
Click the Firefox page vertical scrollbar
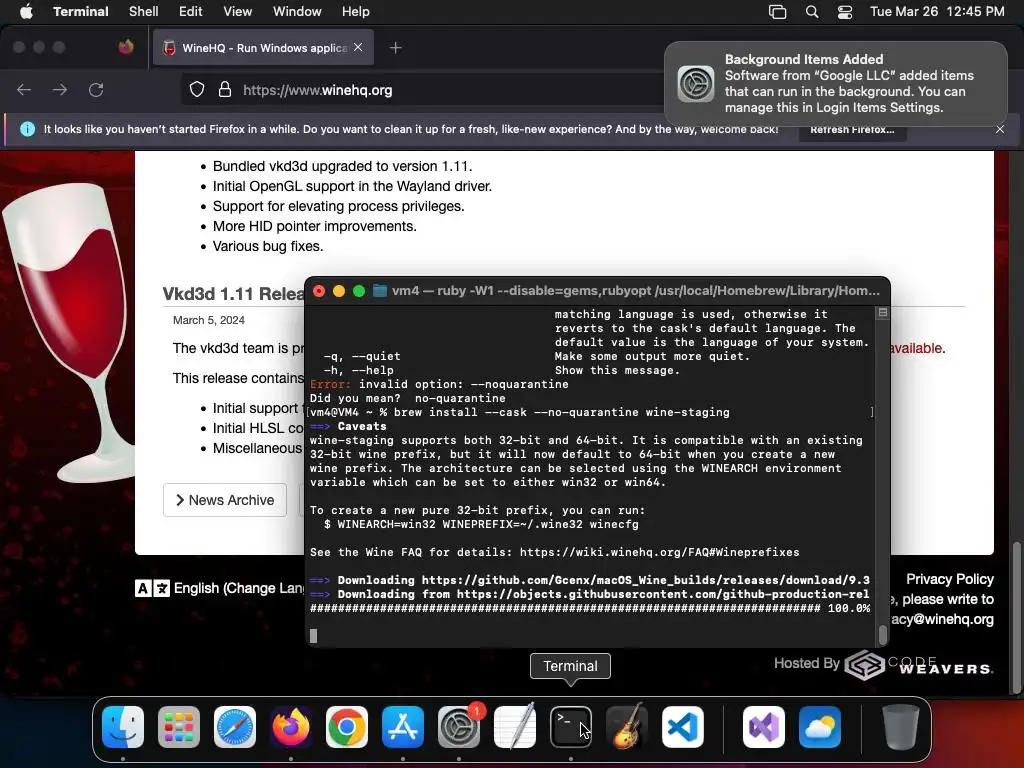[x=1016, y=617]
